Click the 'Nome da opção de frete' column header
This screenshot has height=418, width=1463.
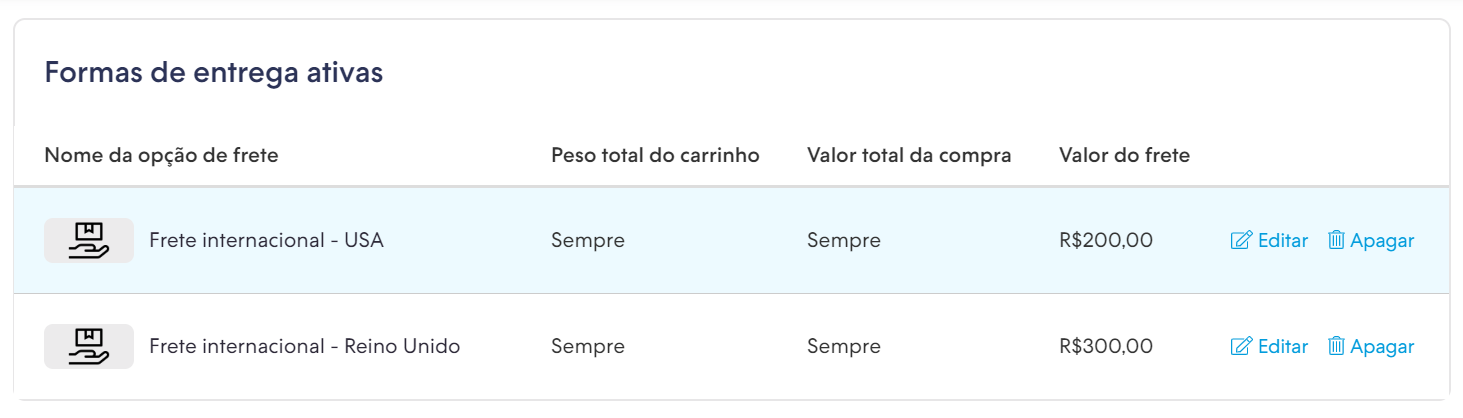tap(161, 155)
